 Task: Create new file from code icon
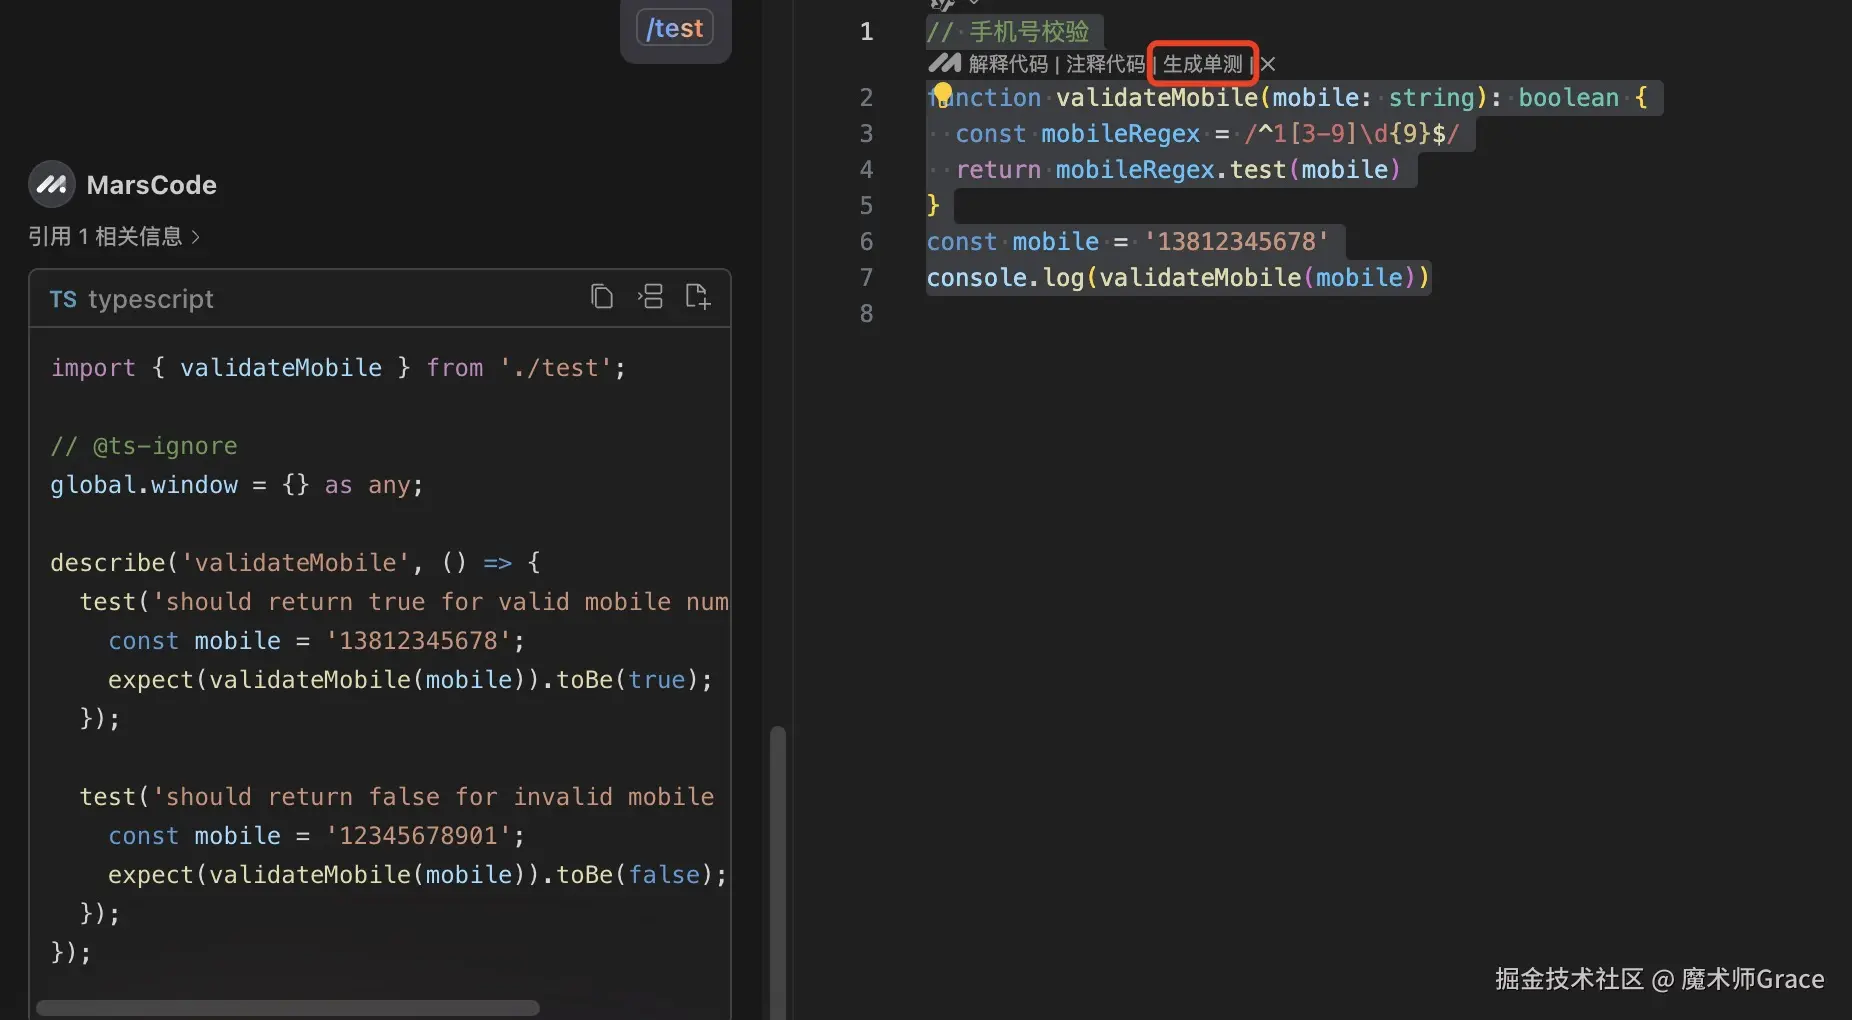(x=698, y=297)
